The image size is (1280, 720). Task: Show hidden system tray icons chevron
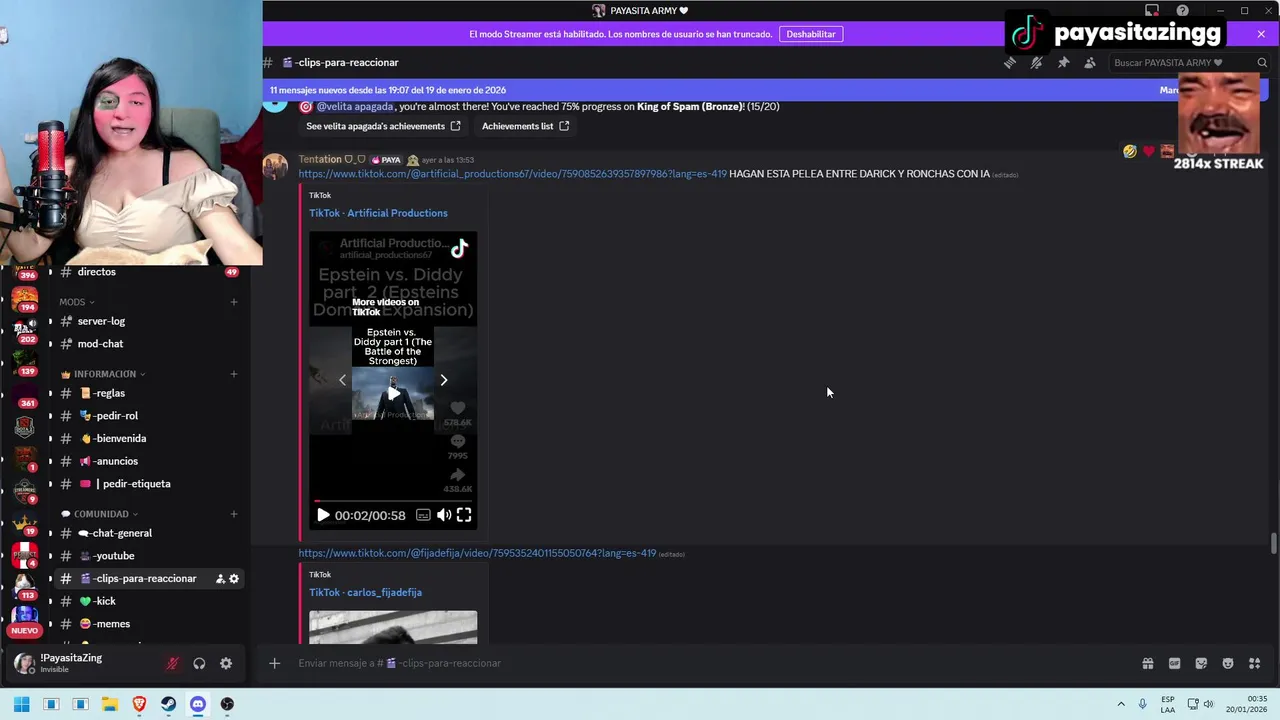point(1121,704)
